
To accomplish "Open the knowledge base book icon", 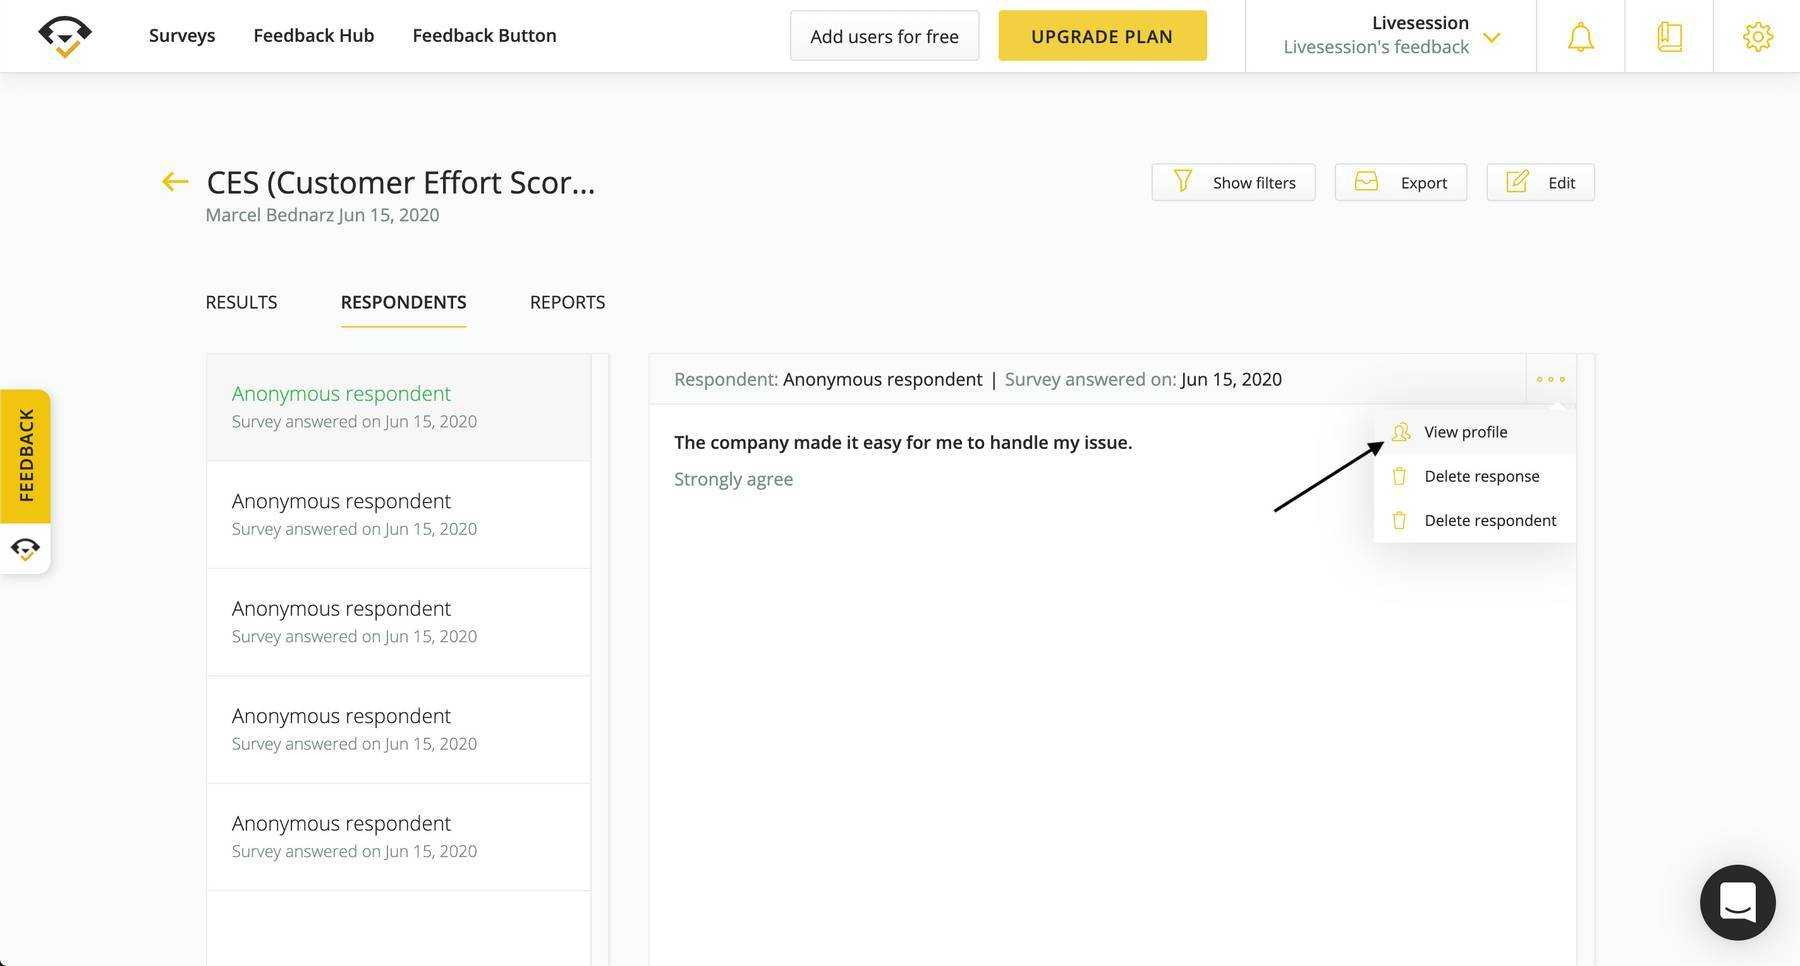I will click(x=1669, y=37).
